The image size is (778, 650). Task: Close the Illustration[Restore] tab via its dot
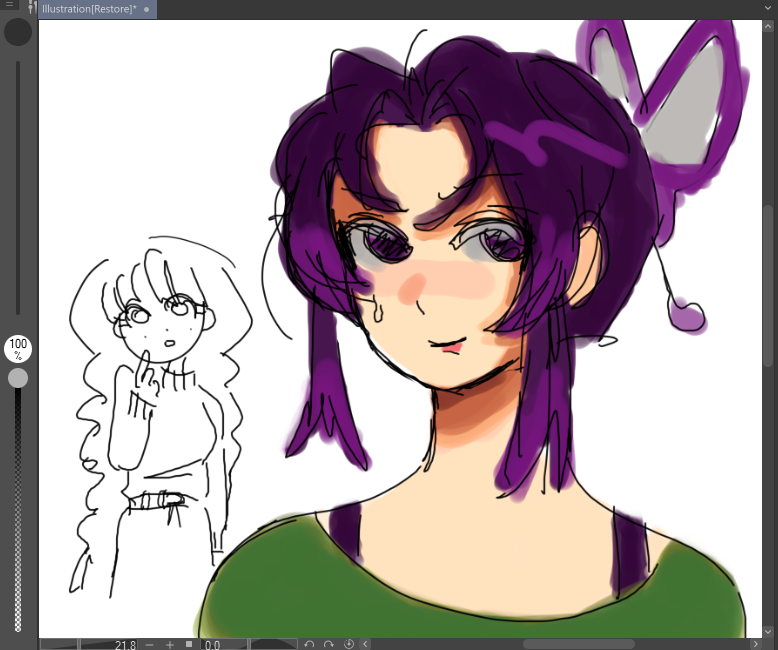(x=146, y=9)
